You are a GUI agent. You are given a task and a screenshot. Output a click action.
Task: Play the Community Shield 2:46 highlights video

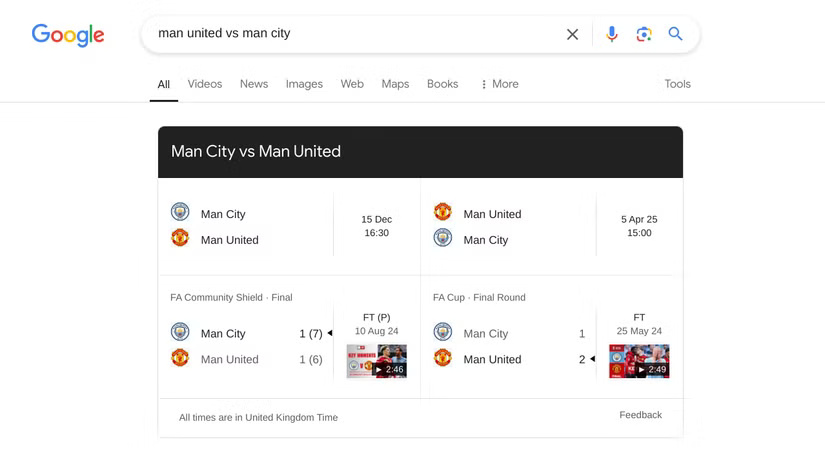(x=376, y=361)
